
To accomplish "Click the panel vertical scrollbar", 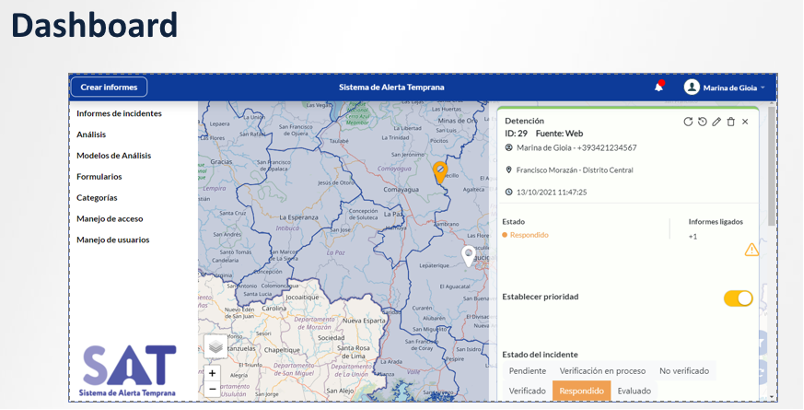I will pos(771,165).
